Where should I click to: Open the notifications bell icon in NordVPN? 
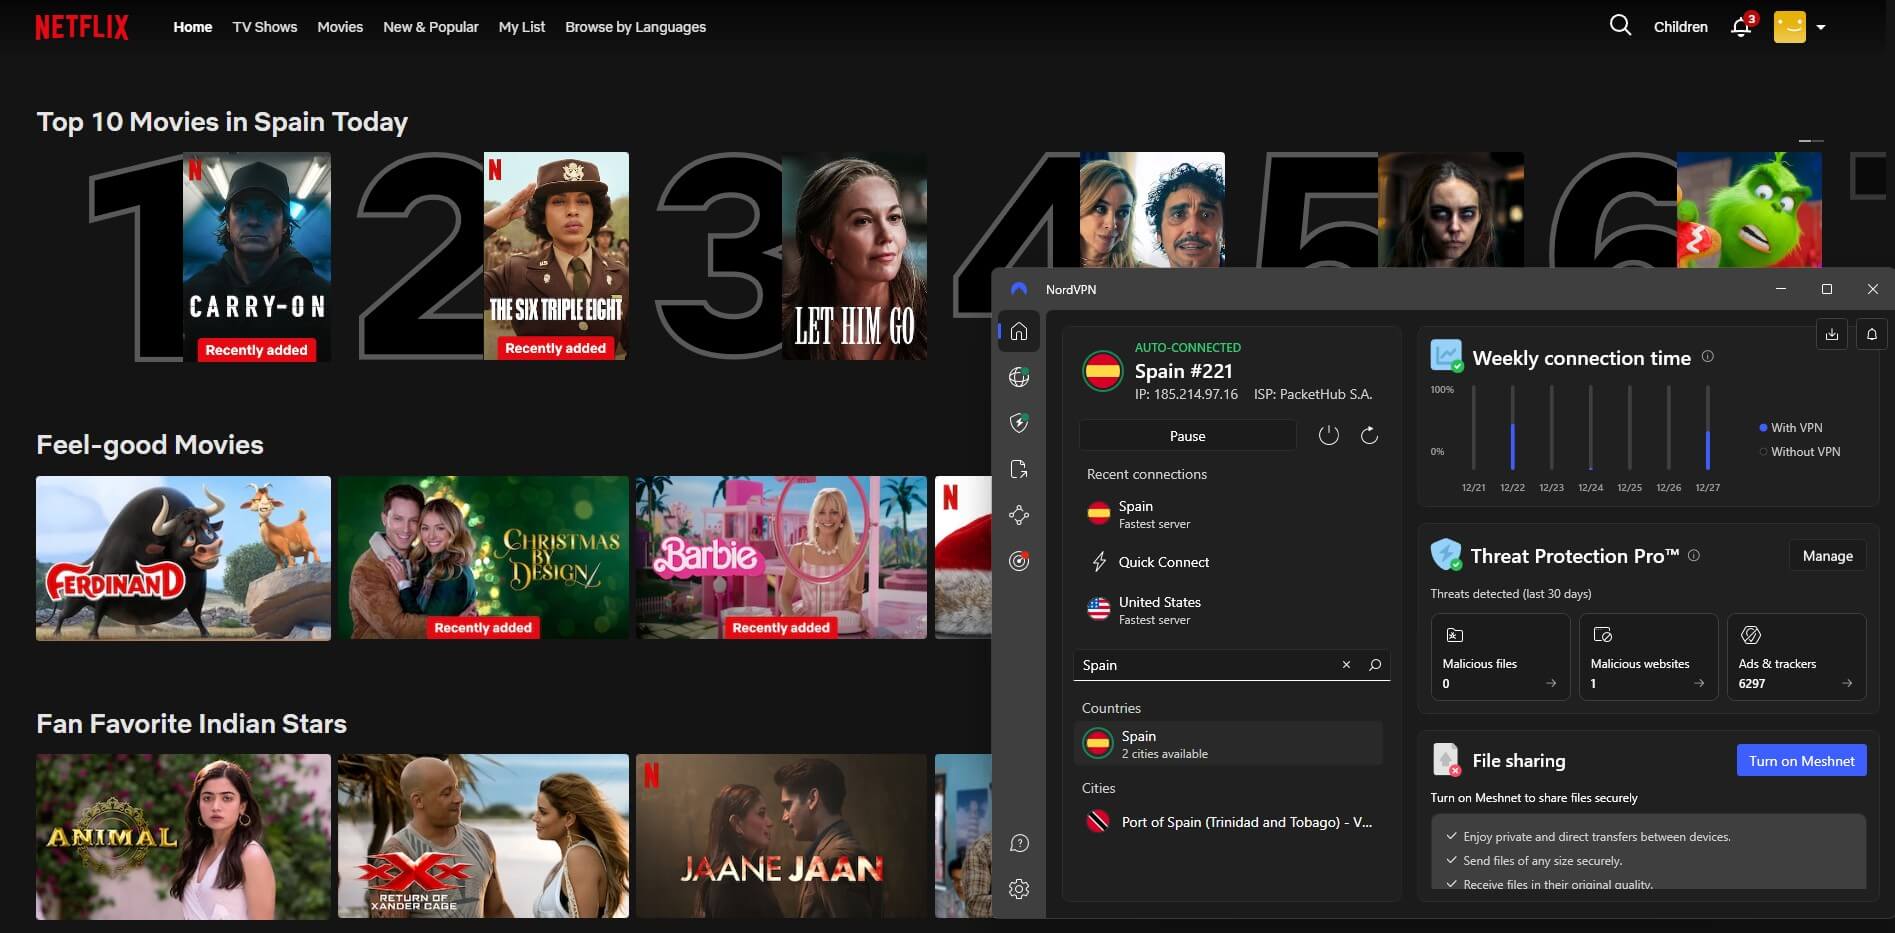pos(1871,334)
